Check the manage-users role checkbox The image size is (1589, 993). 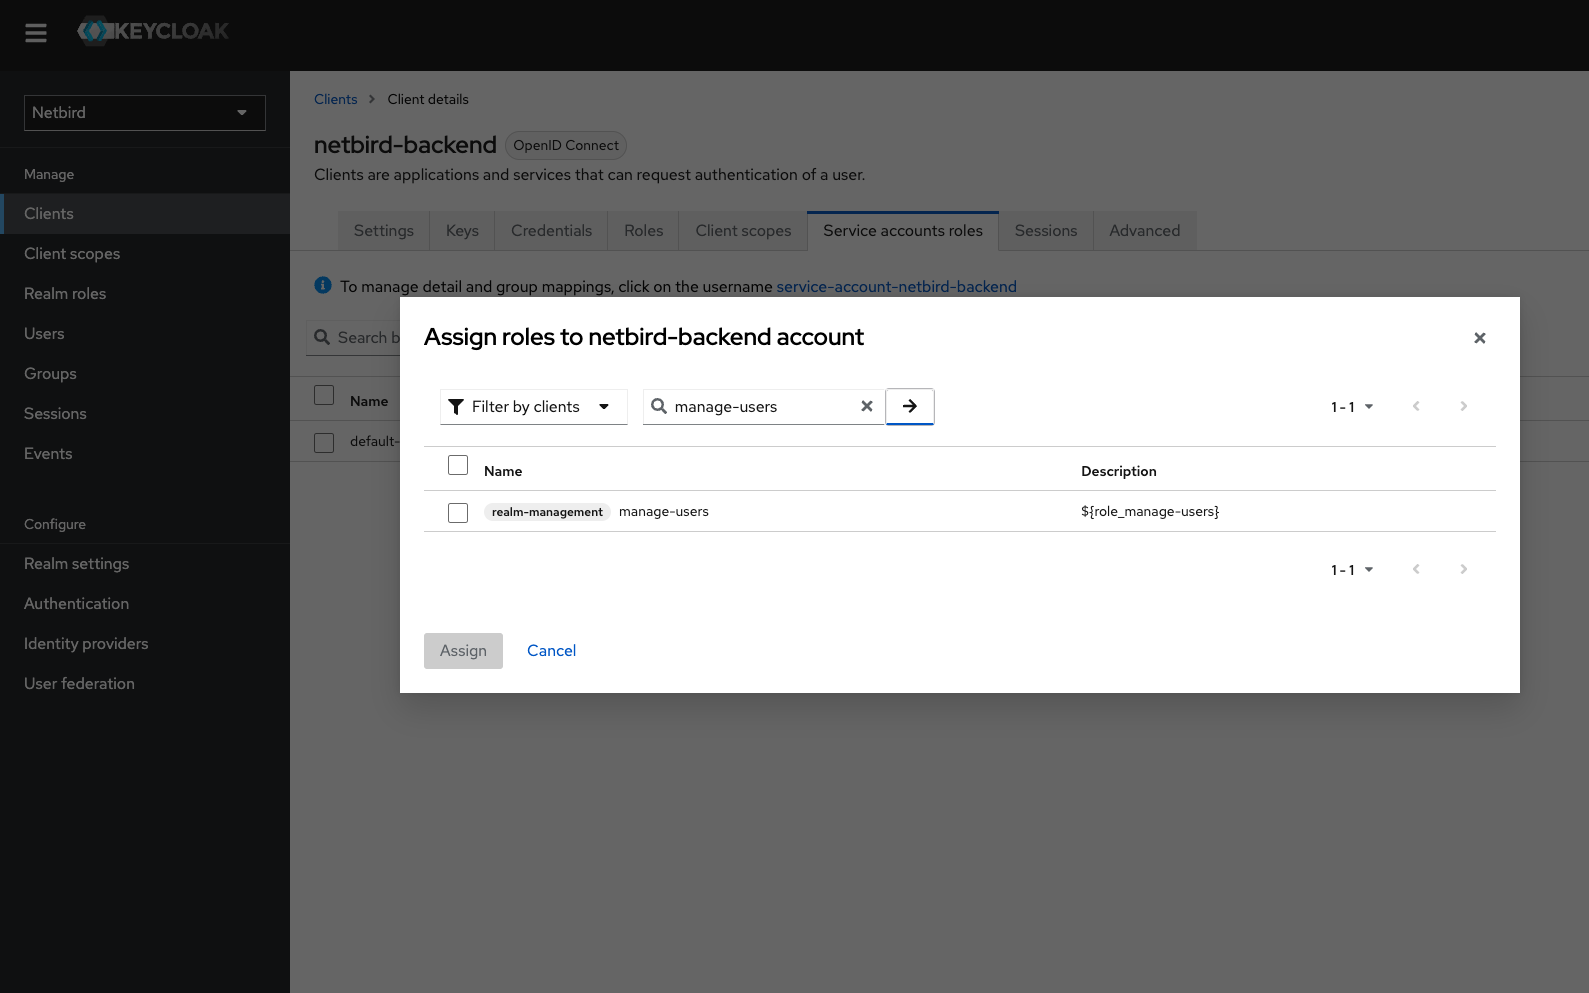[x=458, y=513]
